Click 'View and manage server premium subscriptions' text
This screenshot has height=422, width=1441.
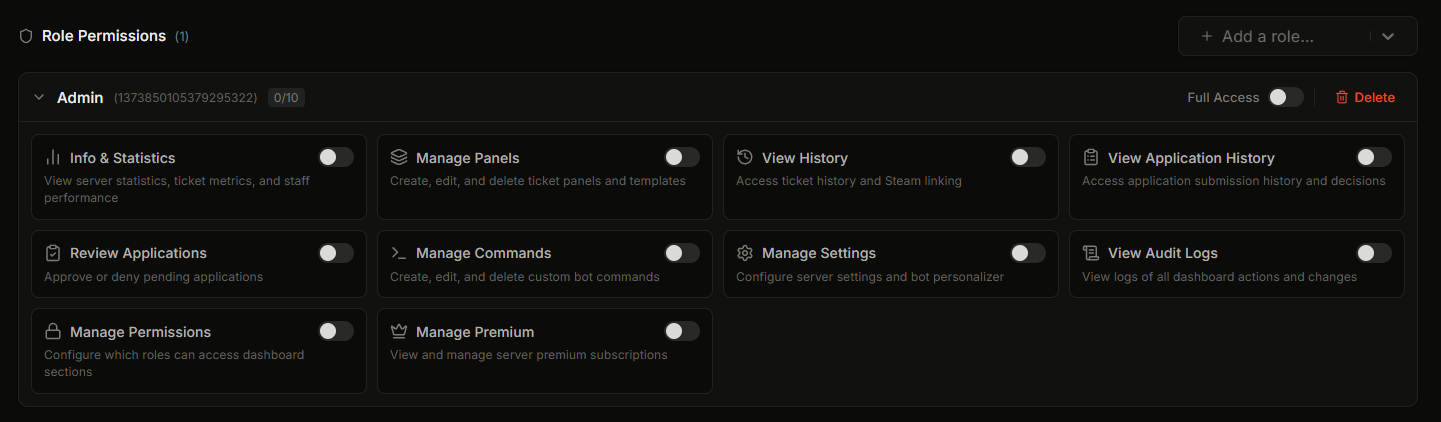pos(529,355)
